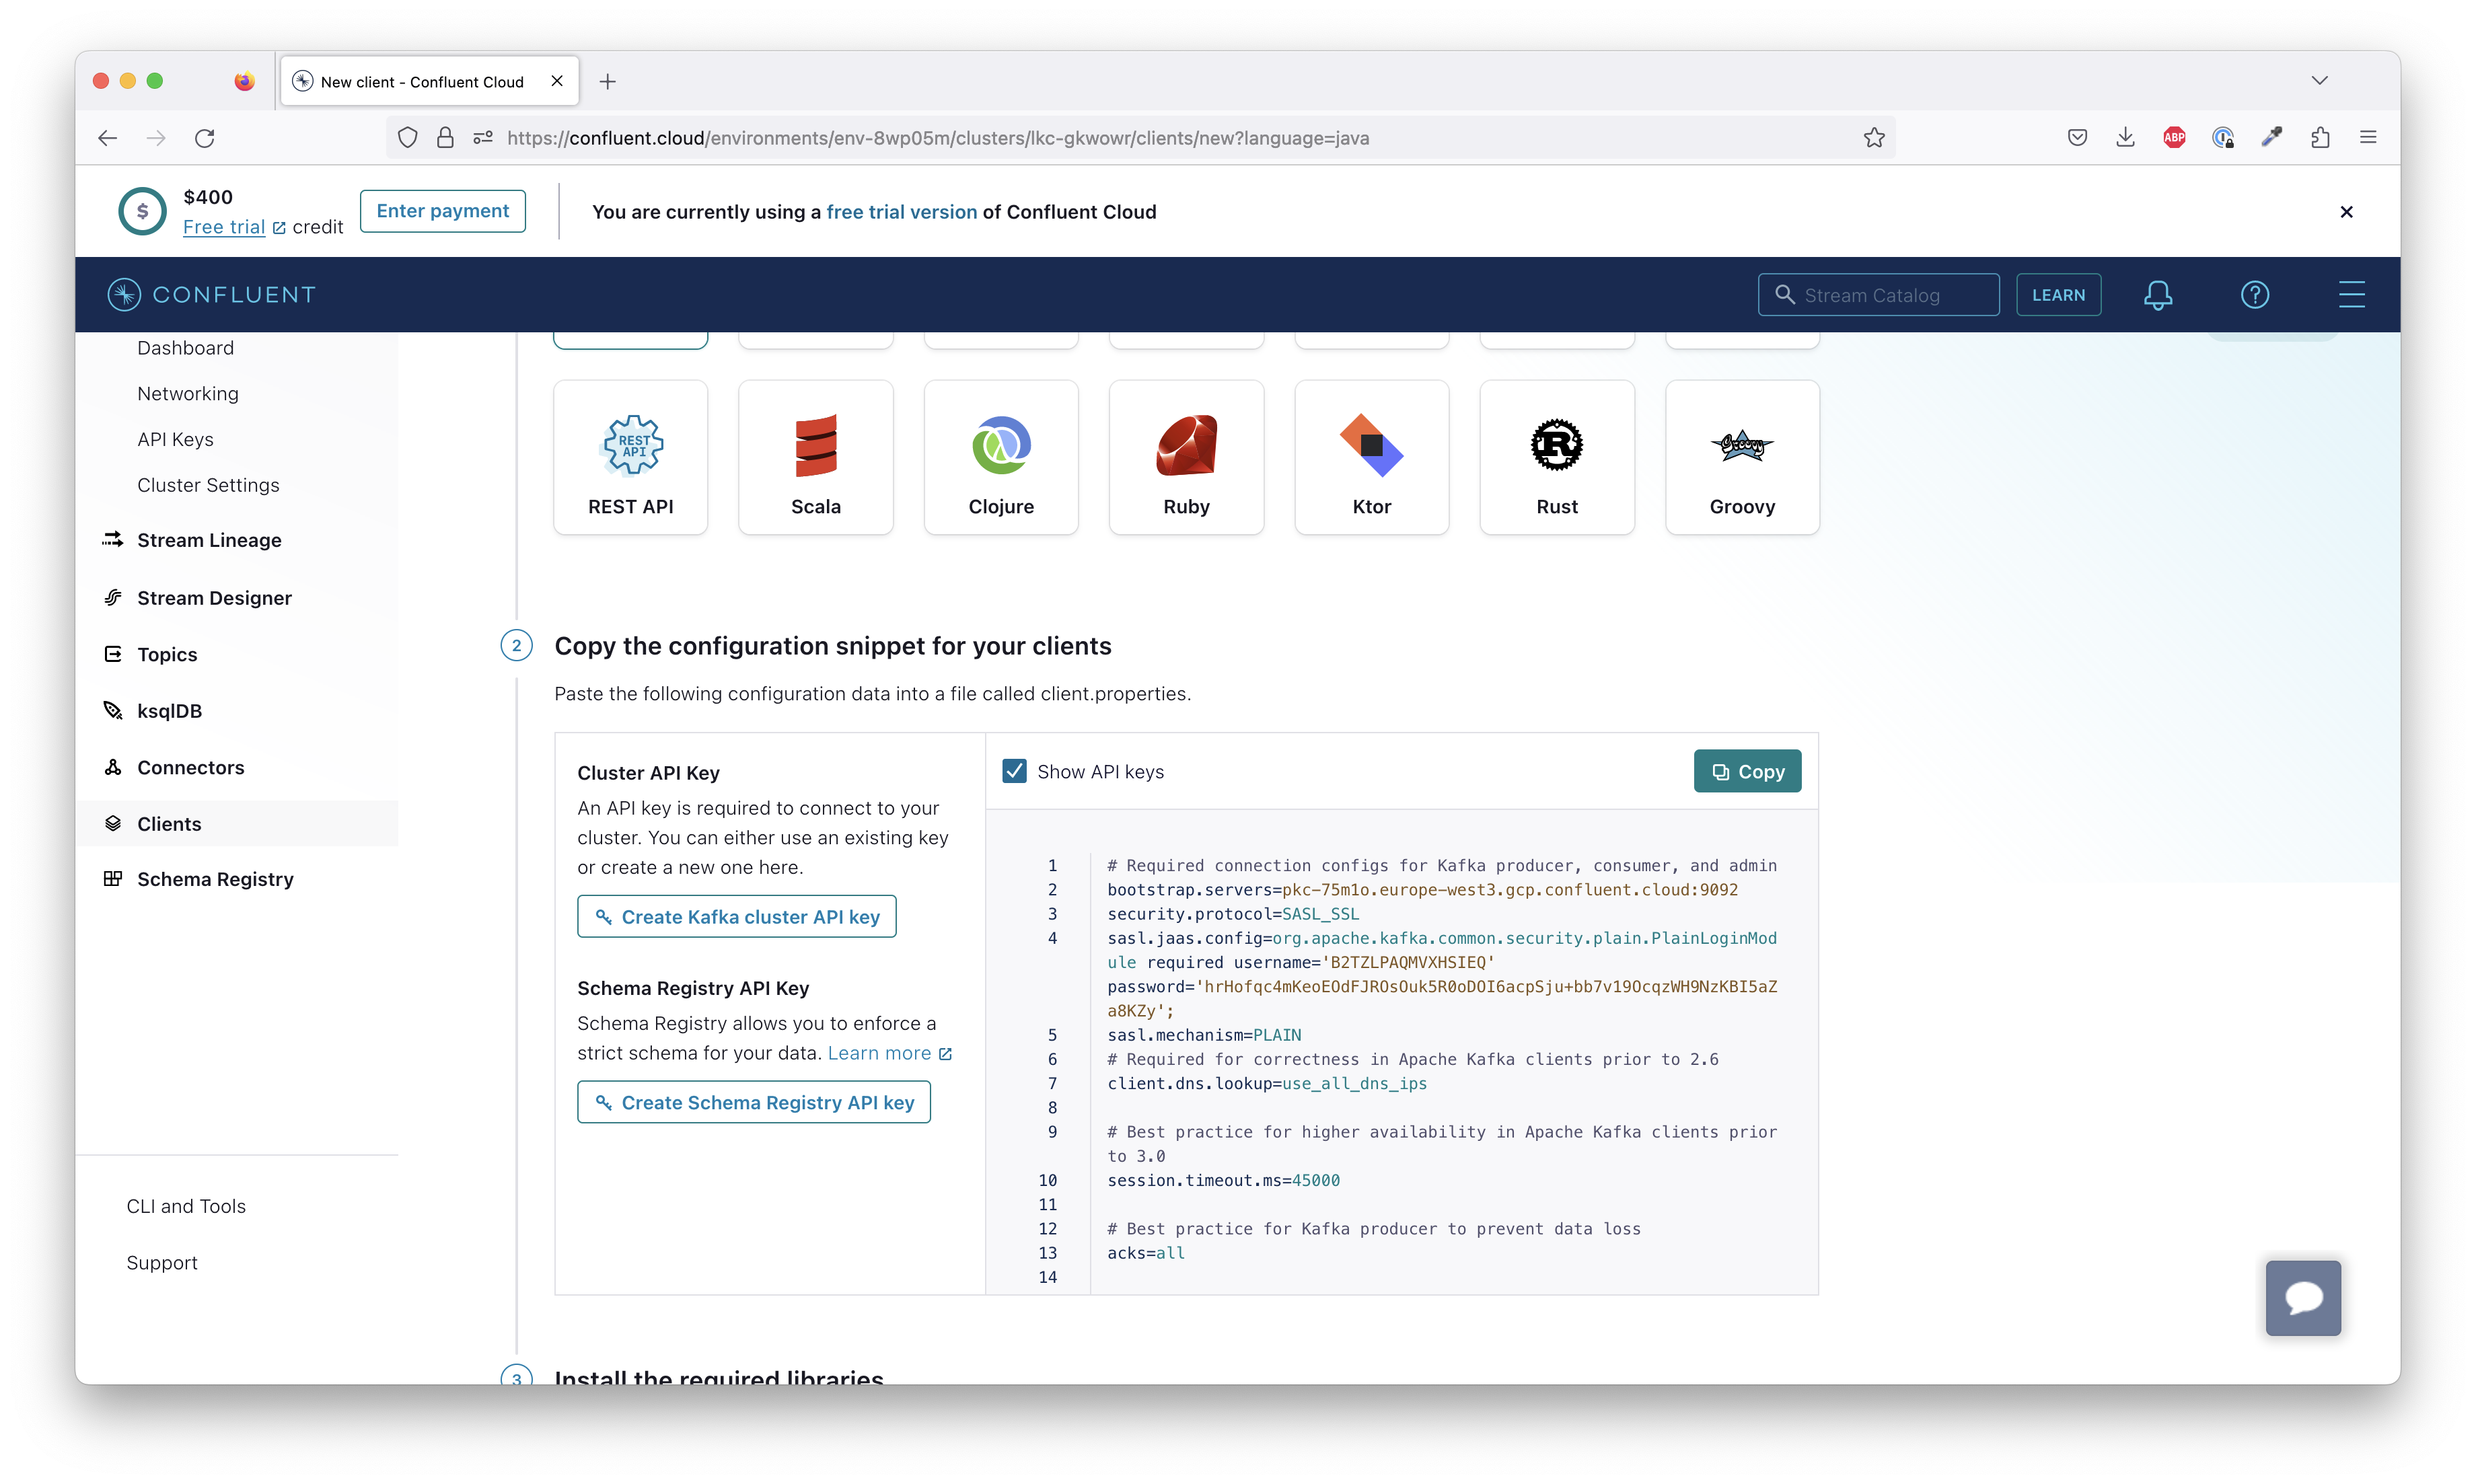
Task: Dismiss the free trial banner
Action: click(x=2346, y=212)
